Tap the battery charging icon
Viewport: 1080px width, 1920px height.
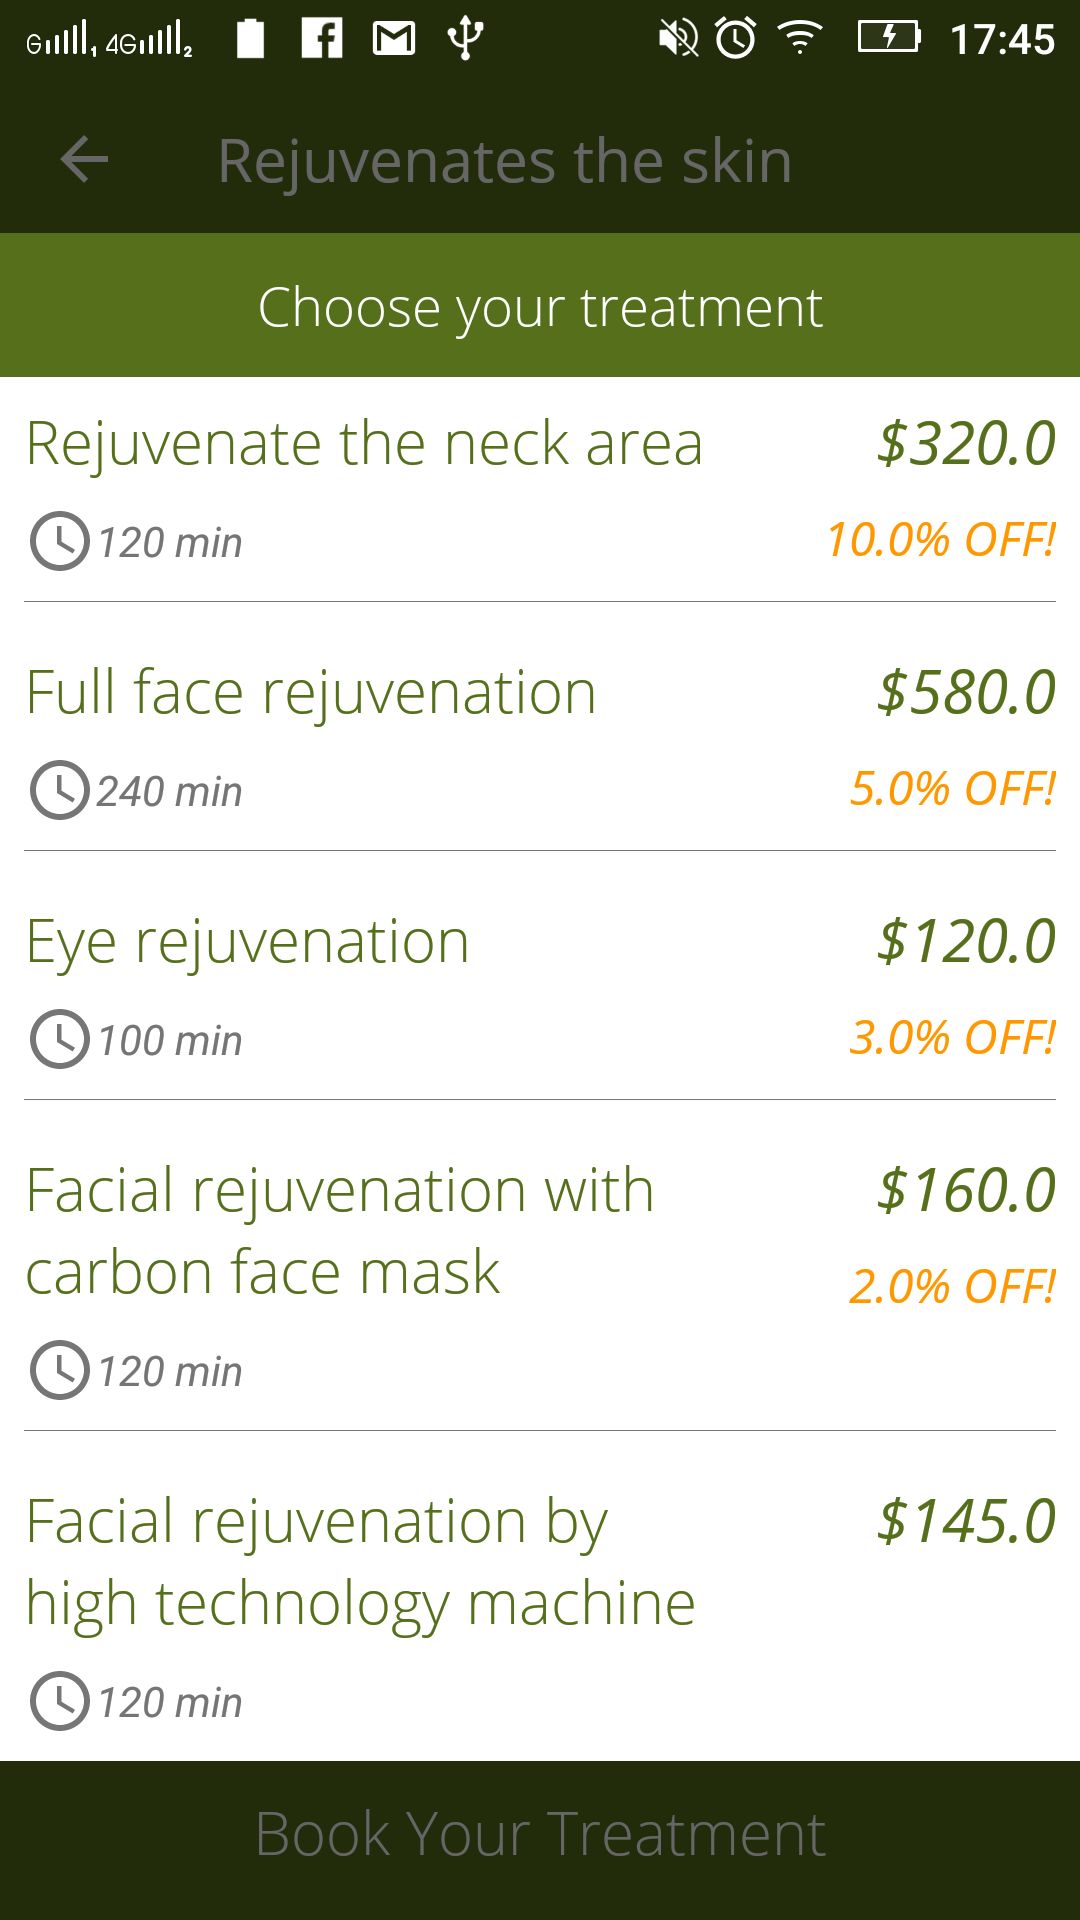tap(889, 38)
